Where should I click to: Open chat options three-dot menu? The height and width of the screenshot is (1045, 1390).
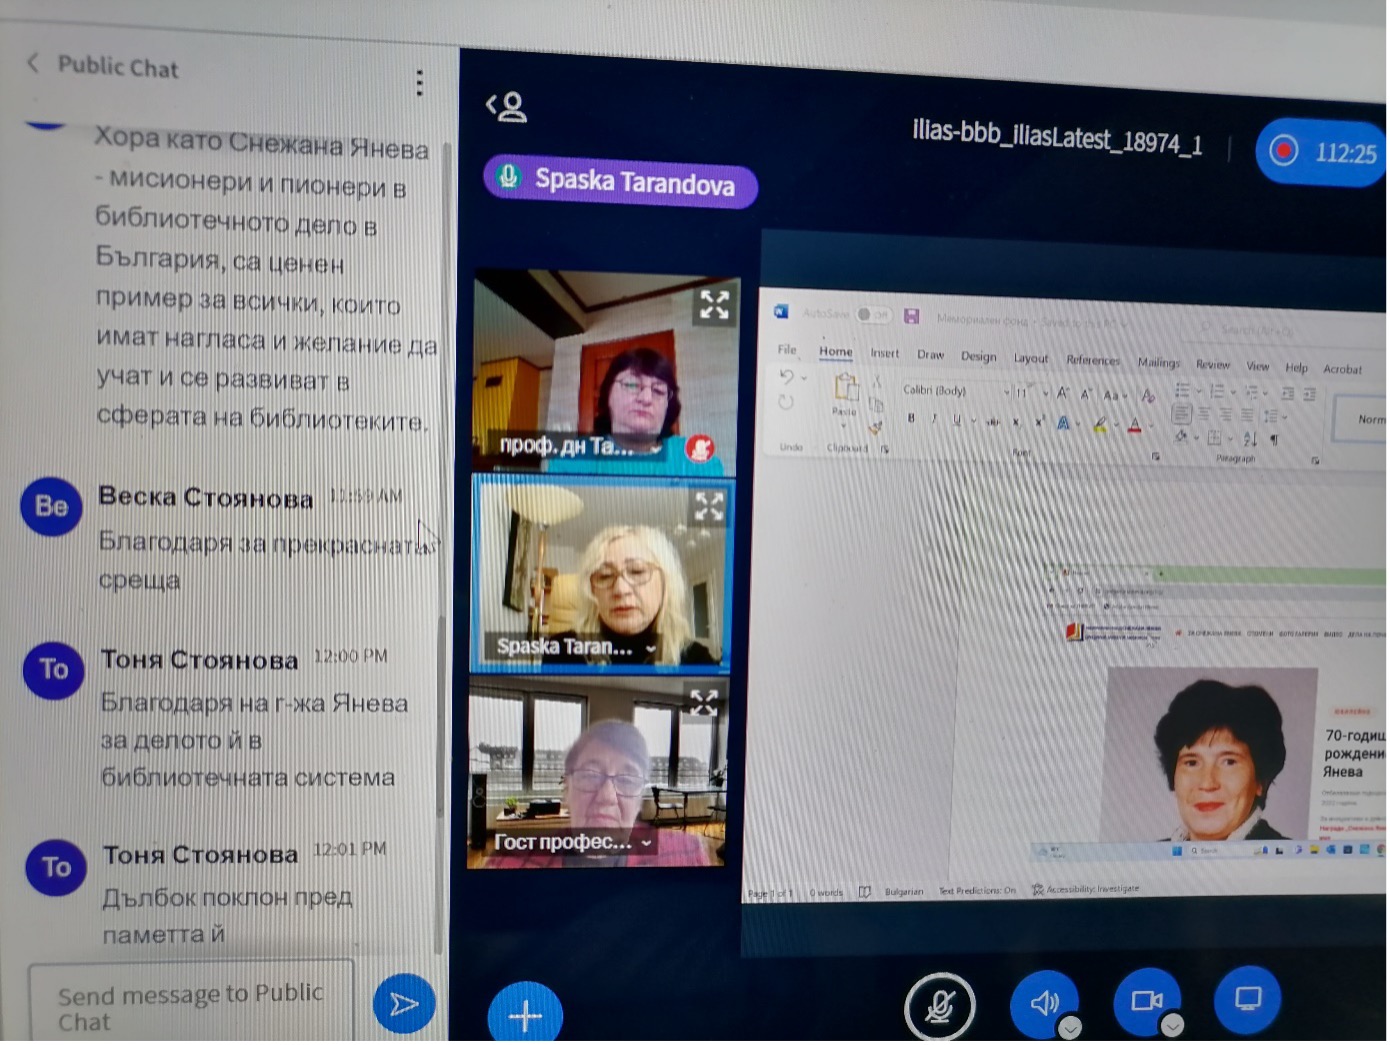[x=419, y=83]
